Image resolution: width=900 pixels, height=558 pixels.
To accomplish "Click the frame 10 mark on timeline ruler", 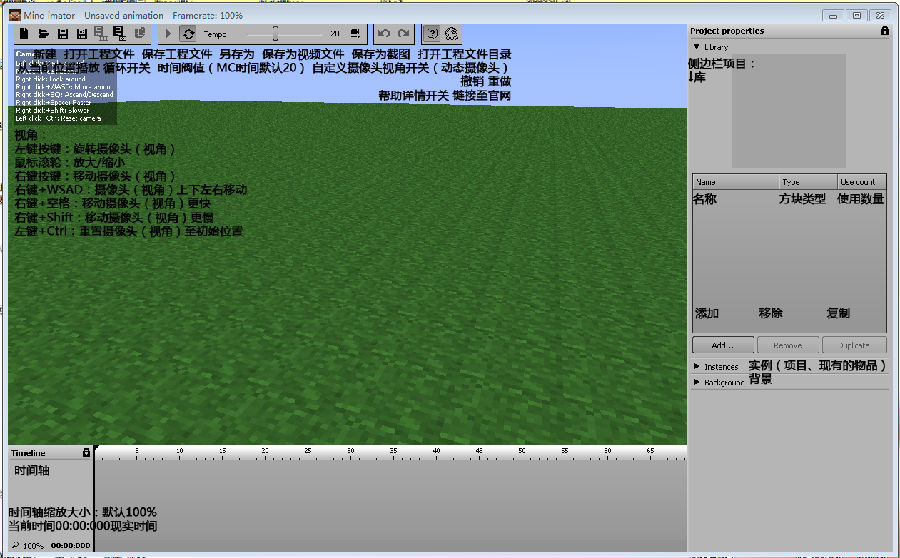I will coord(180,451).
